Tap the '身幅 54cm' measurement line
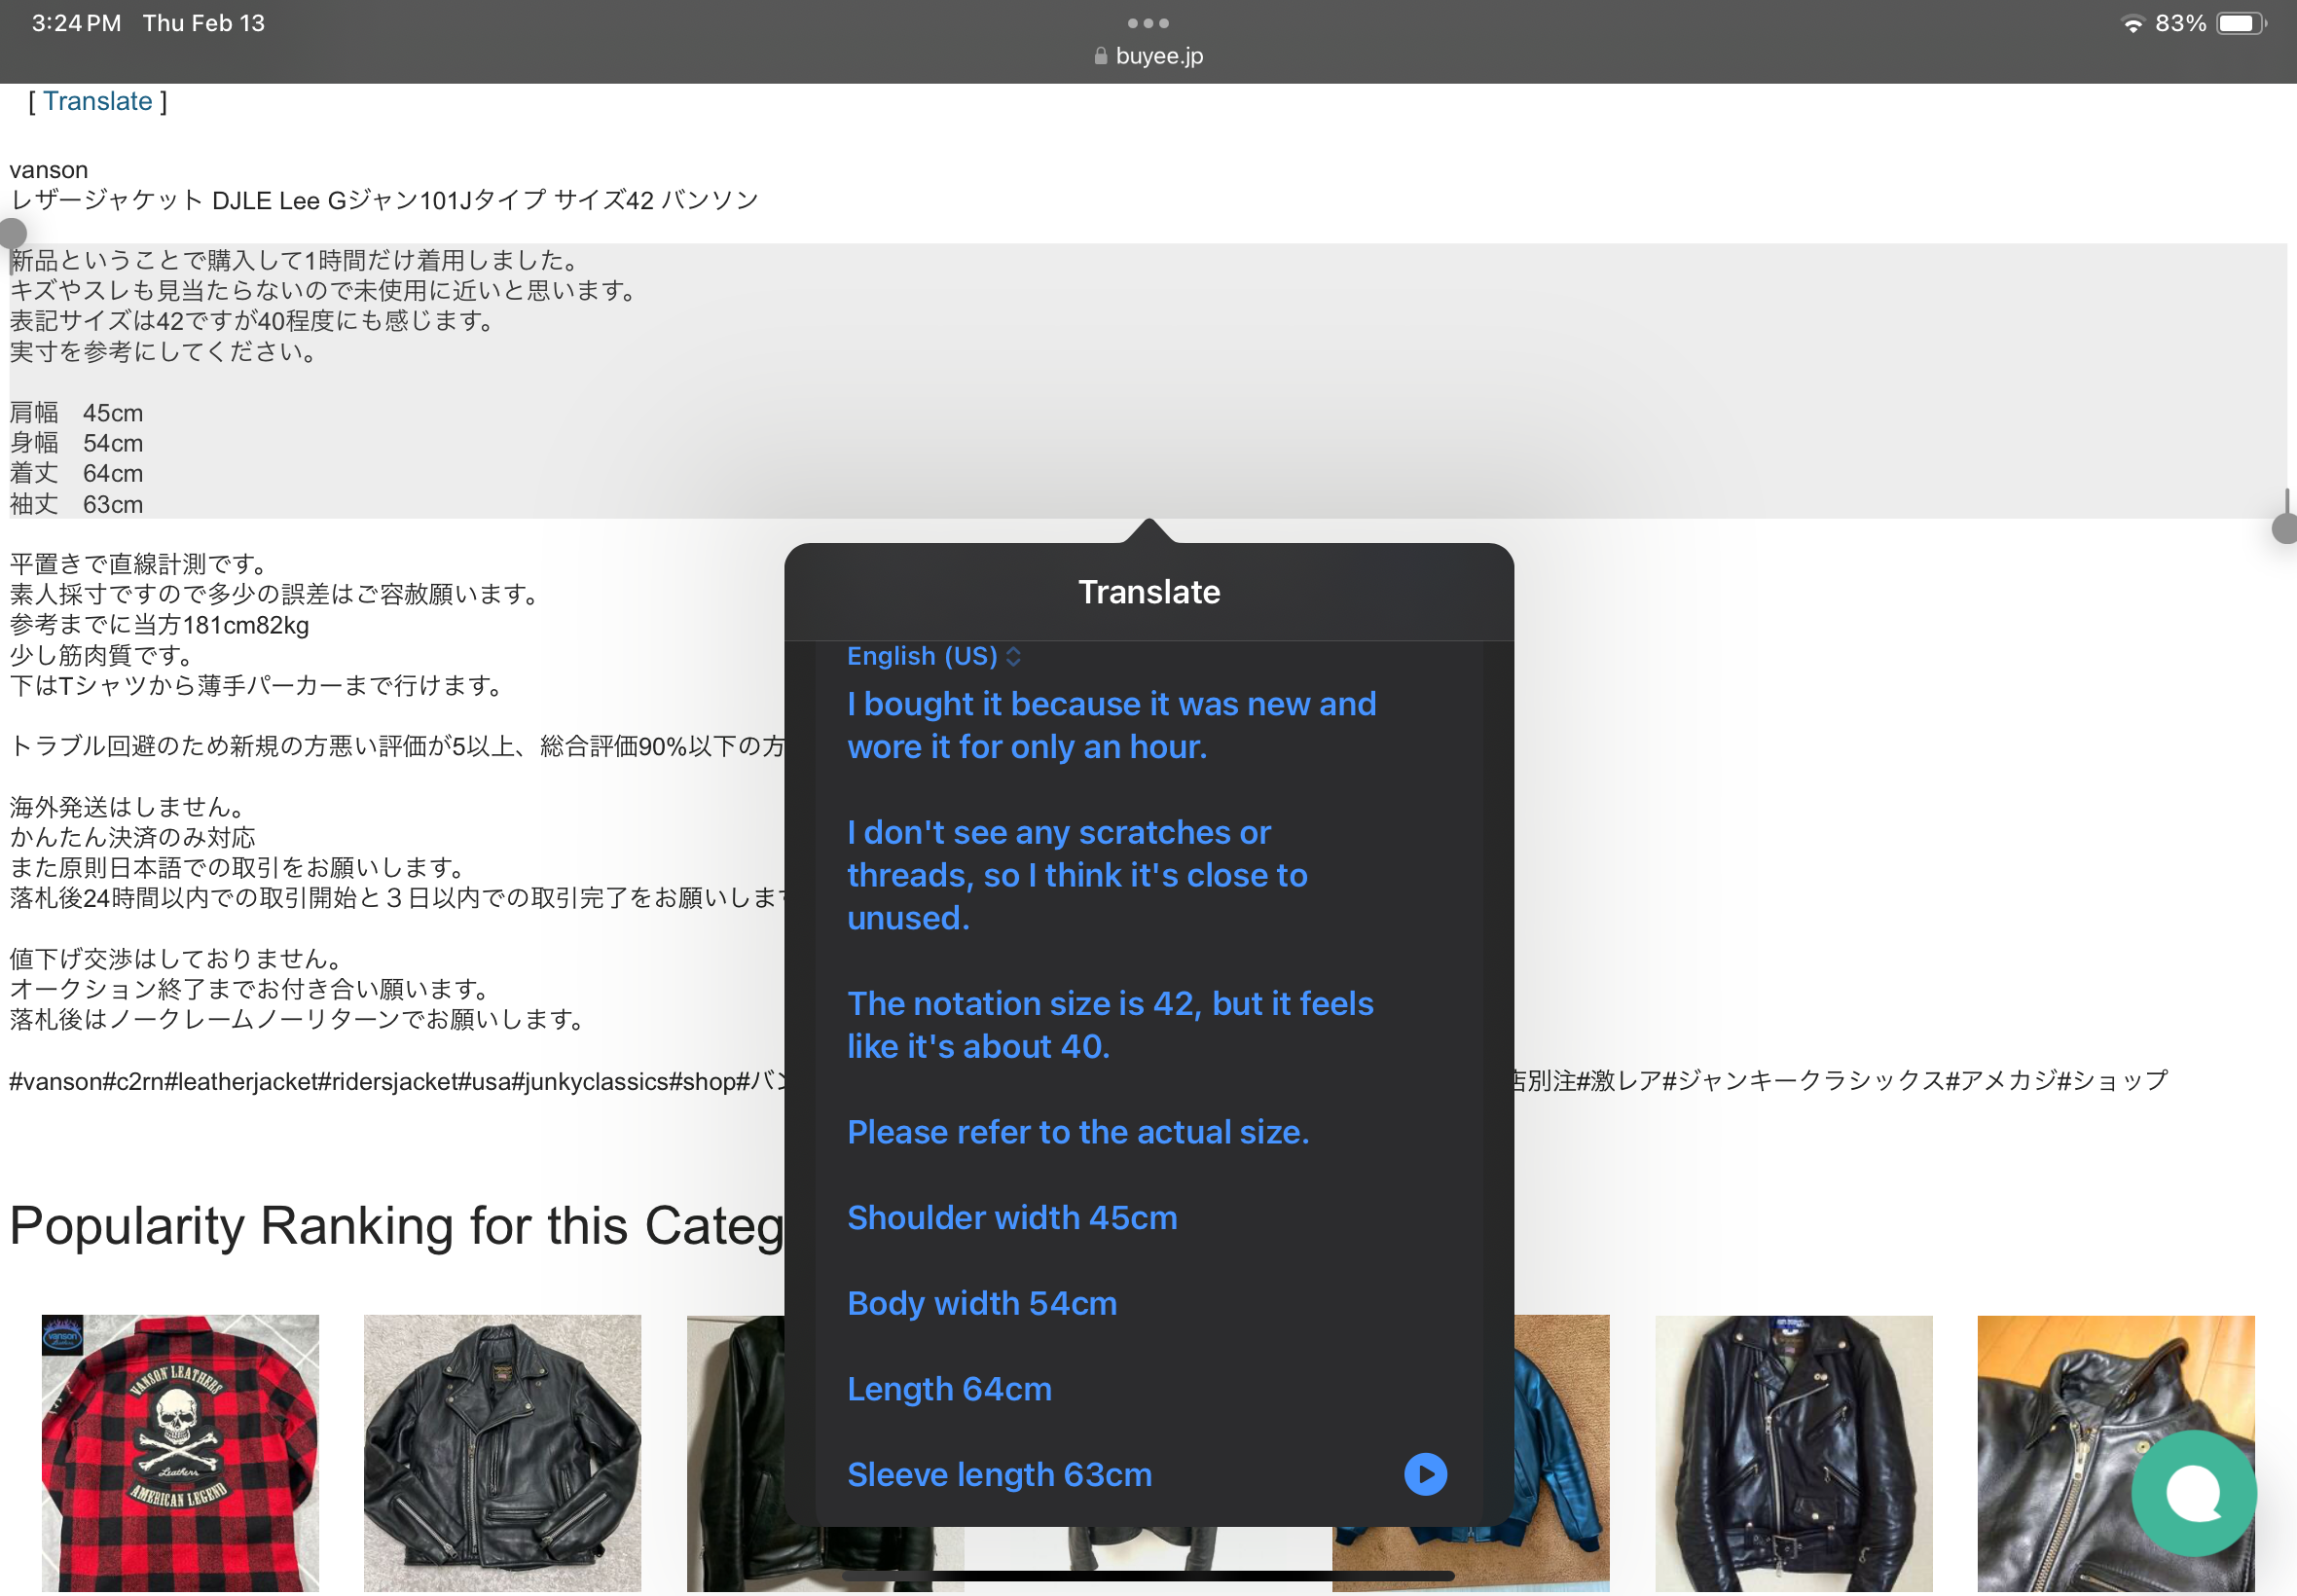 76,443
